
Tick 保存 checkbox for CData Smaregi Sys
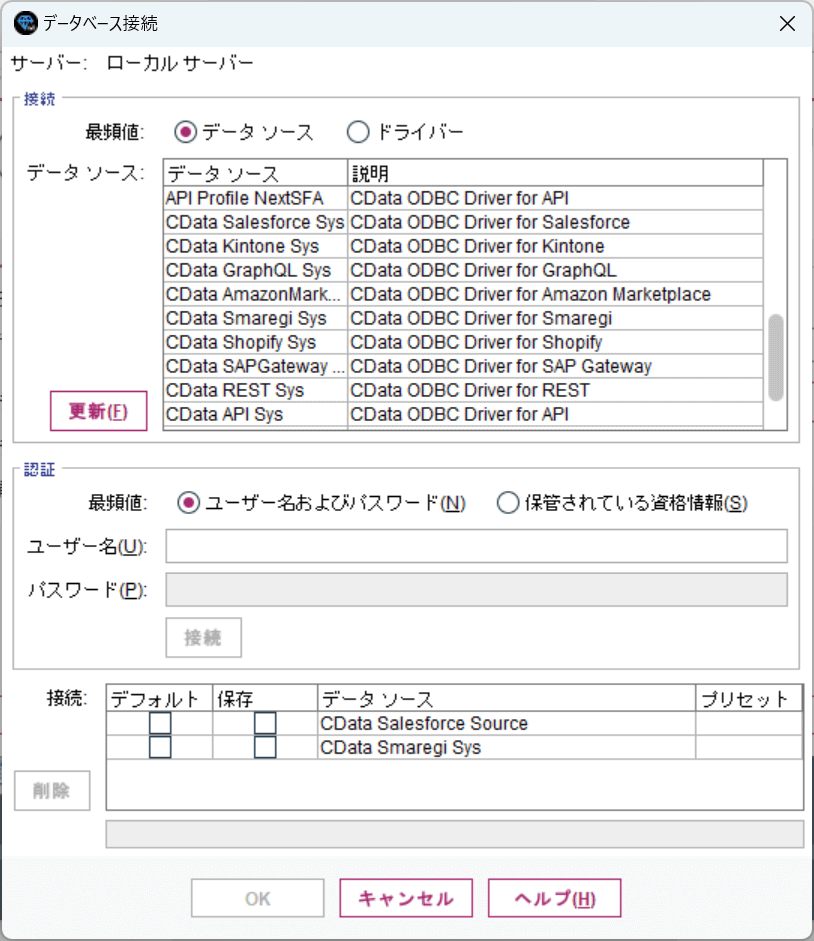tap(265, 747)
